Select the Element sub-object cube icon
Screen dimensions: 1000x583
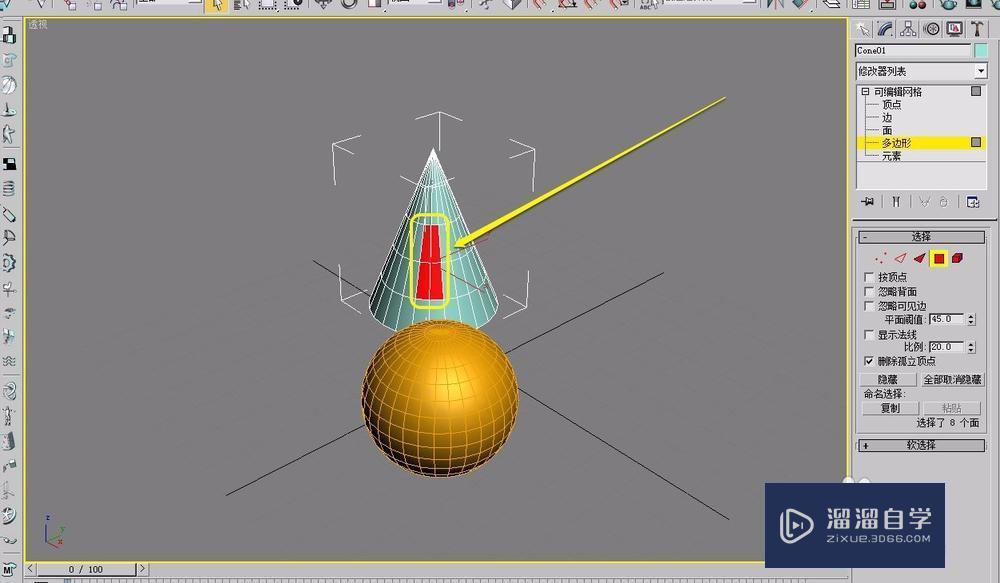tap(957, 258)
